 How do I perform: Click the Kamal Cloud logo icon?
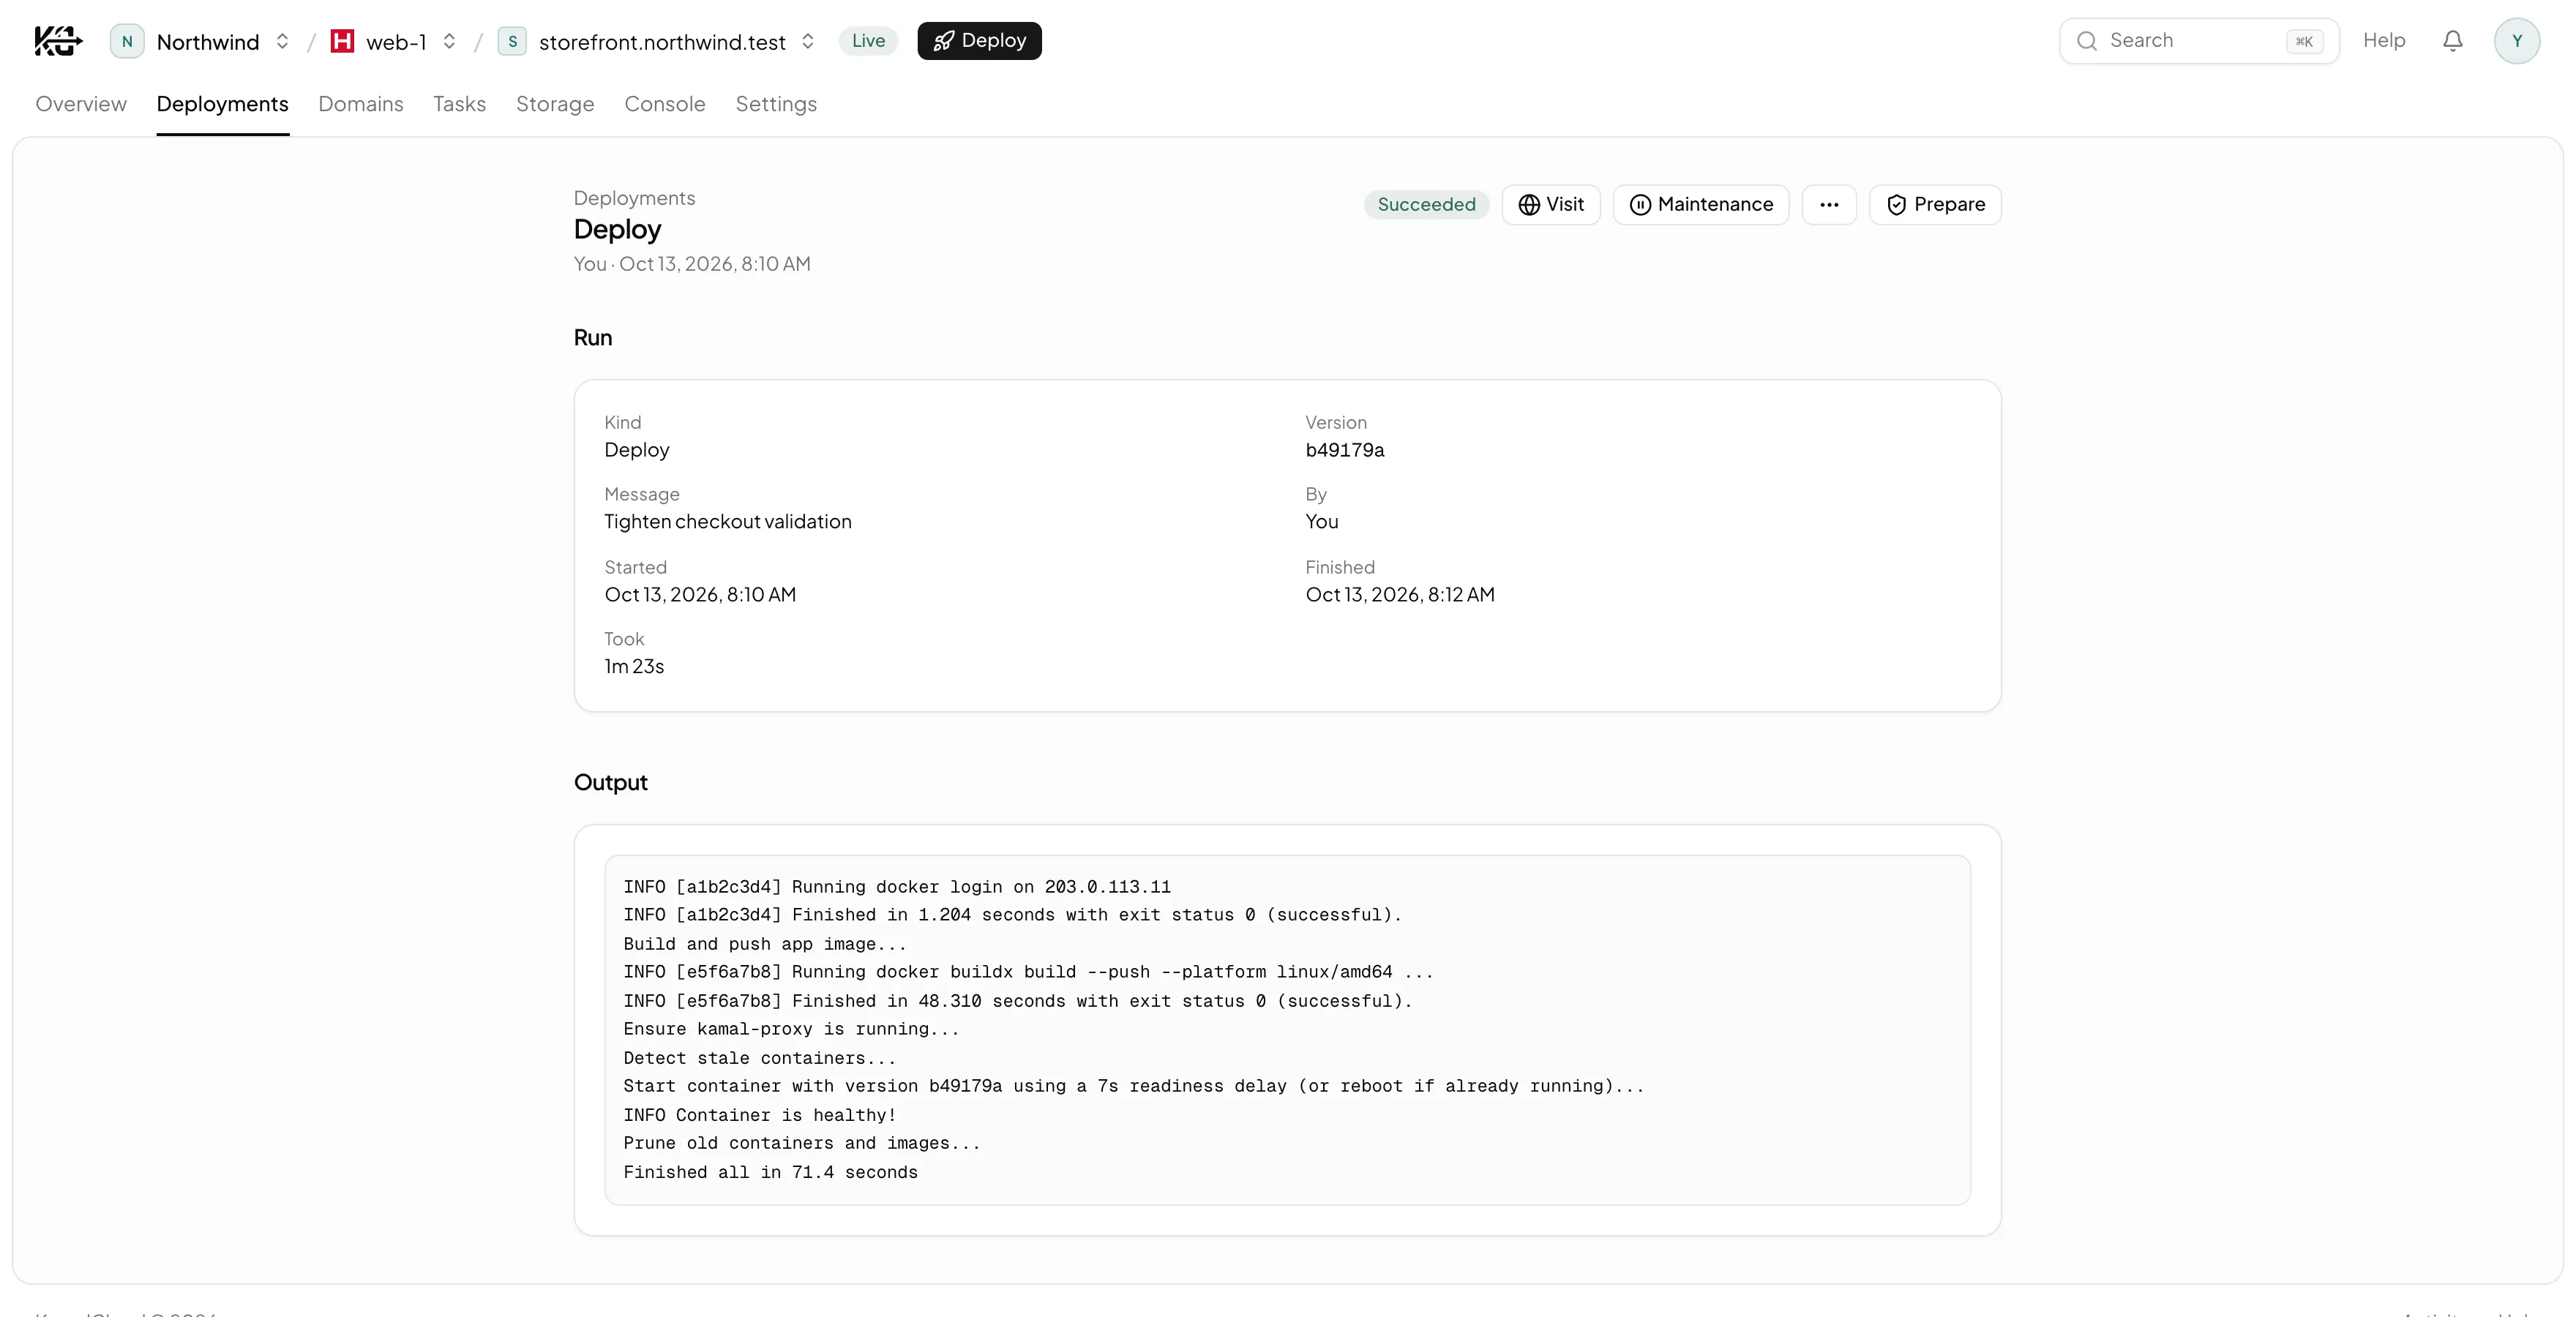tap(58, 41)
